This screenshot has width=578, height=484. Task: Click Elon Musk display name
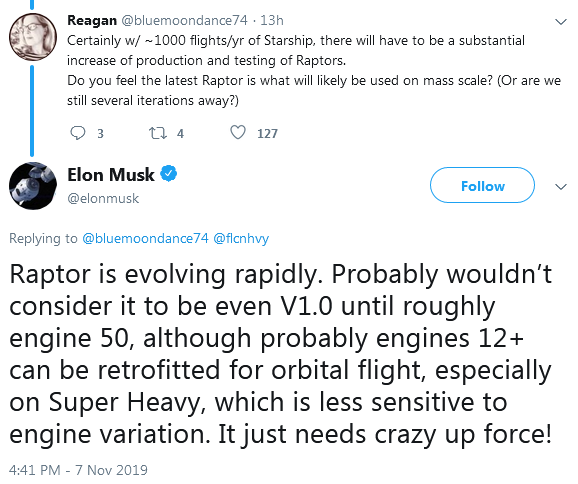click(111, 175)
